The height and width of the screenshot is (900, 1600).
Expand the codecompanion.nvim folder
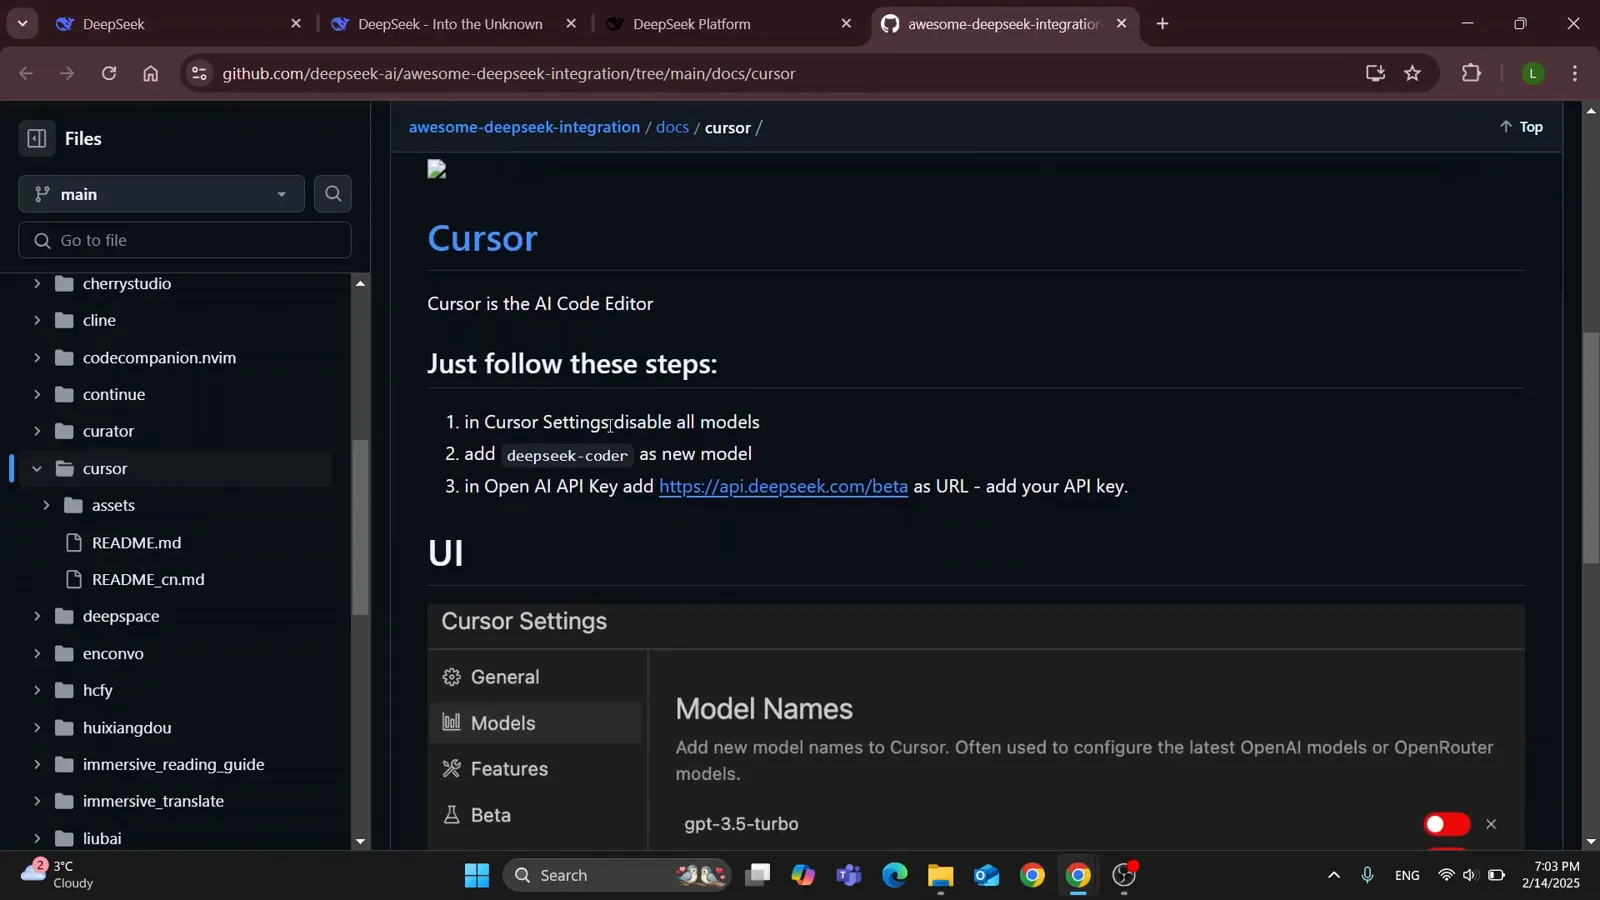point(37,358)
